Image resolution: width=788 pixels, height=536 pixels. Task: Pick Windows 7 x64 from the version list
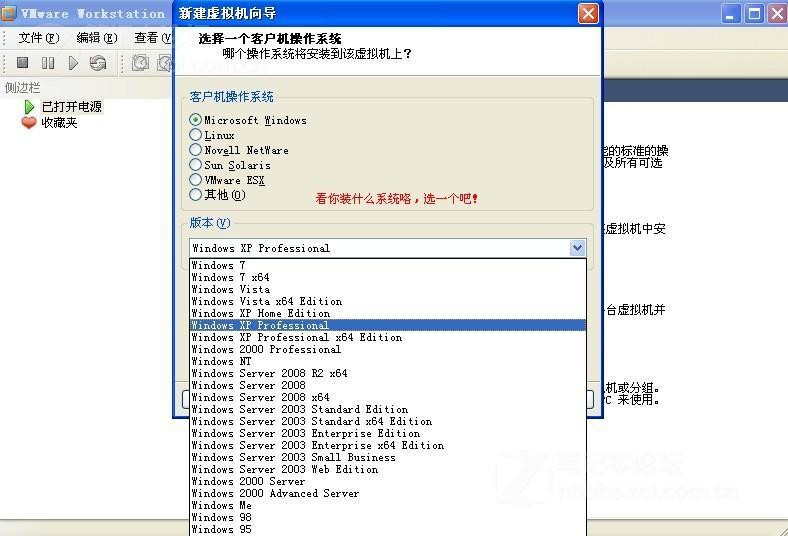[x=231, y=277]
